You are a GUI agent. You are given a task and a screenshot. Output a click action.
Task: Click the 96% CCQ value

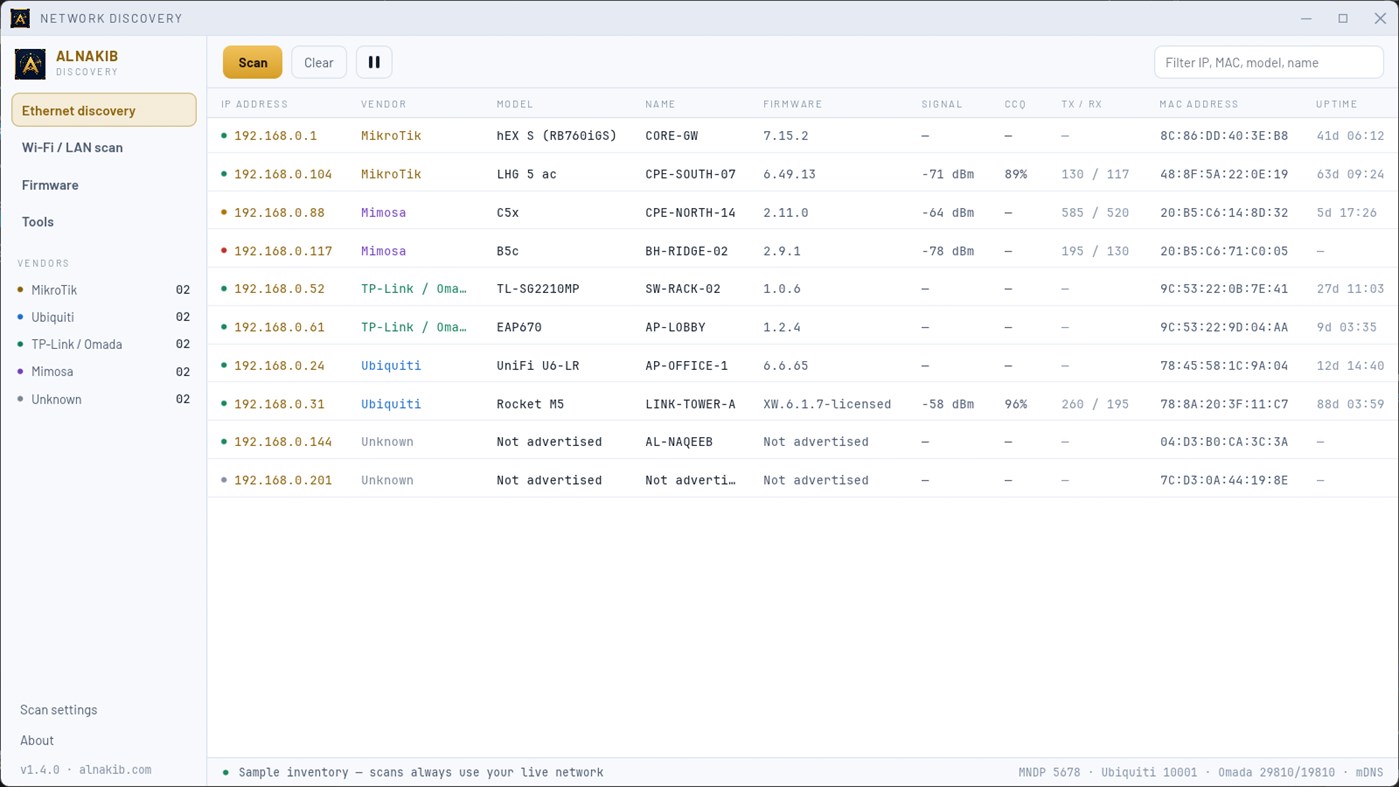tap(1016, 404)
